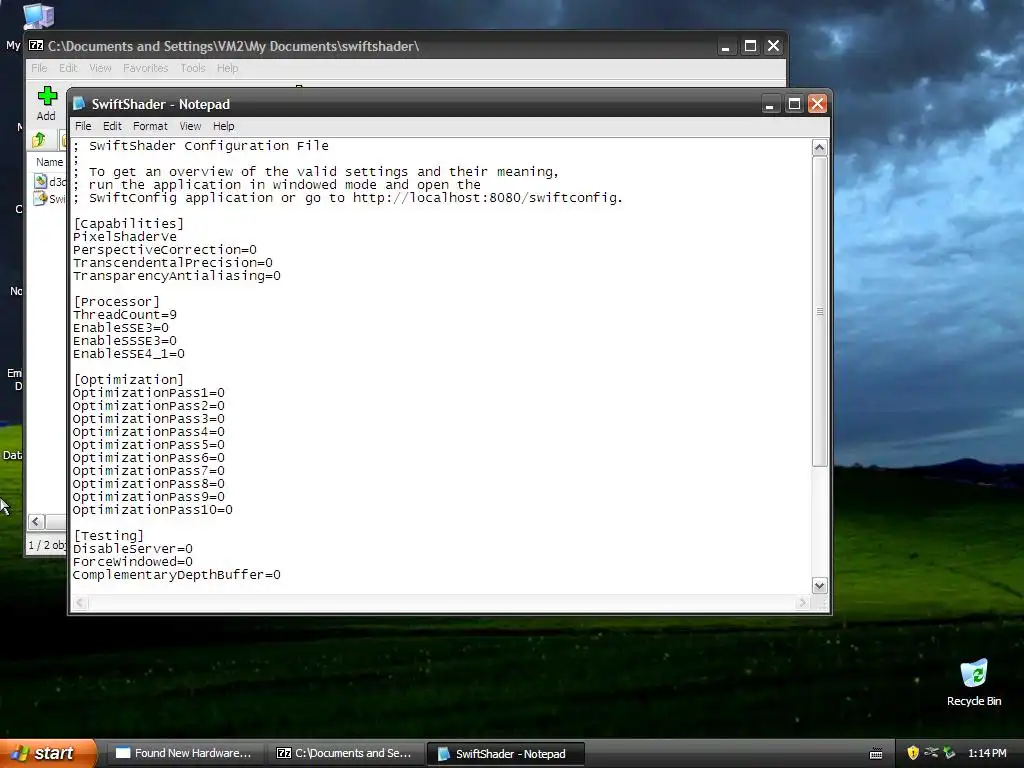Open Favorites menu in 7-Zip window
Image resolution: width=1024 pixels, height=768 pixels.
[146, 68]
